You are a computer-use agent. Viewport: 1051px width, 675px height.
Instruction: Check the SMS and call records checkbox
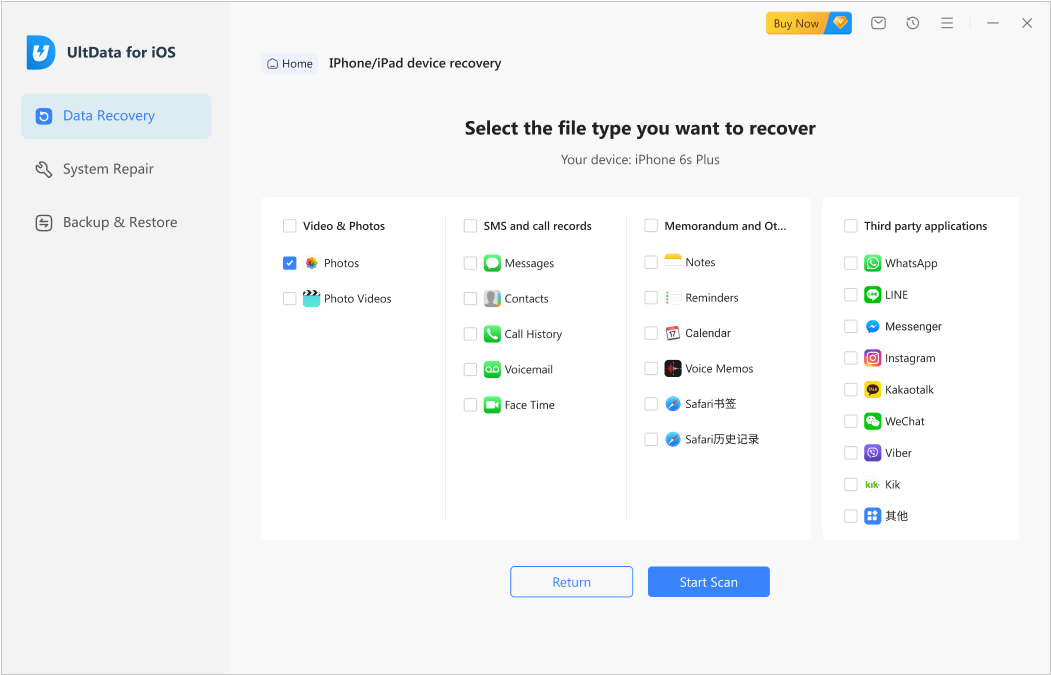tap(471, 226)
